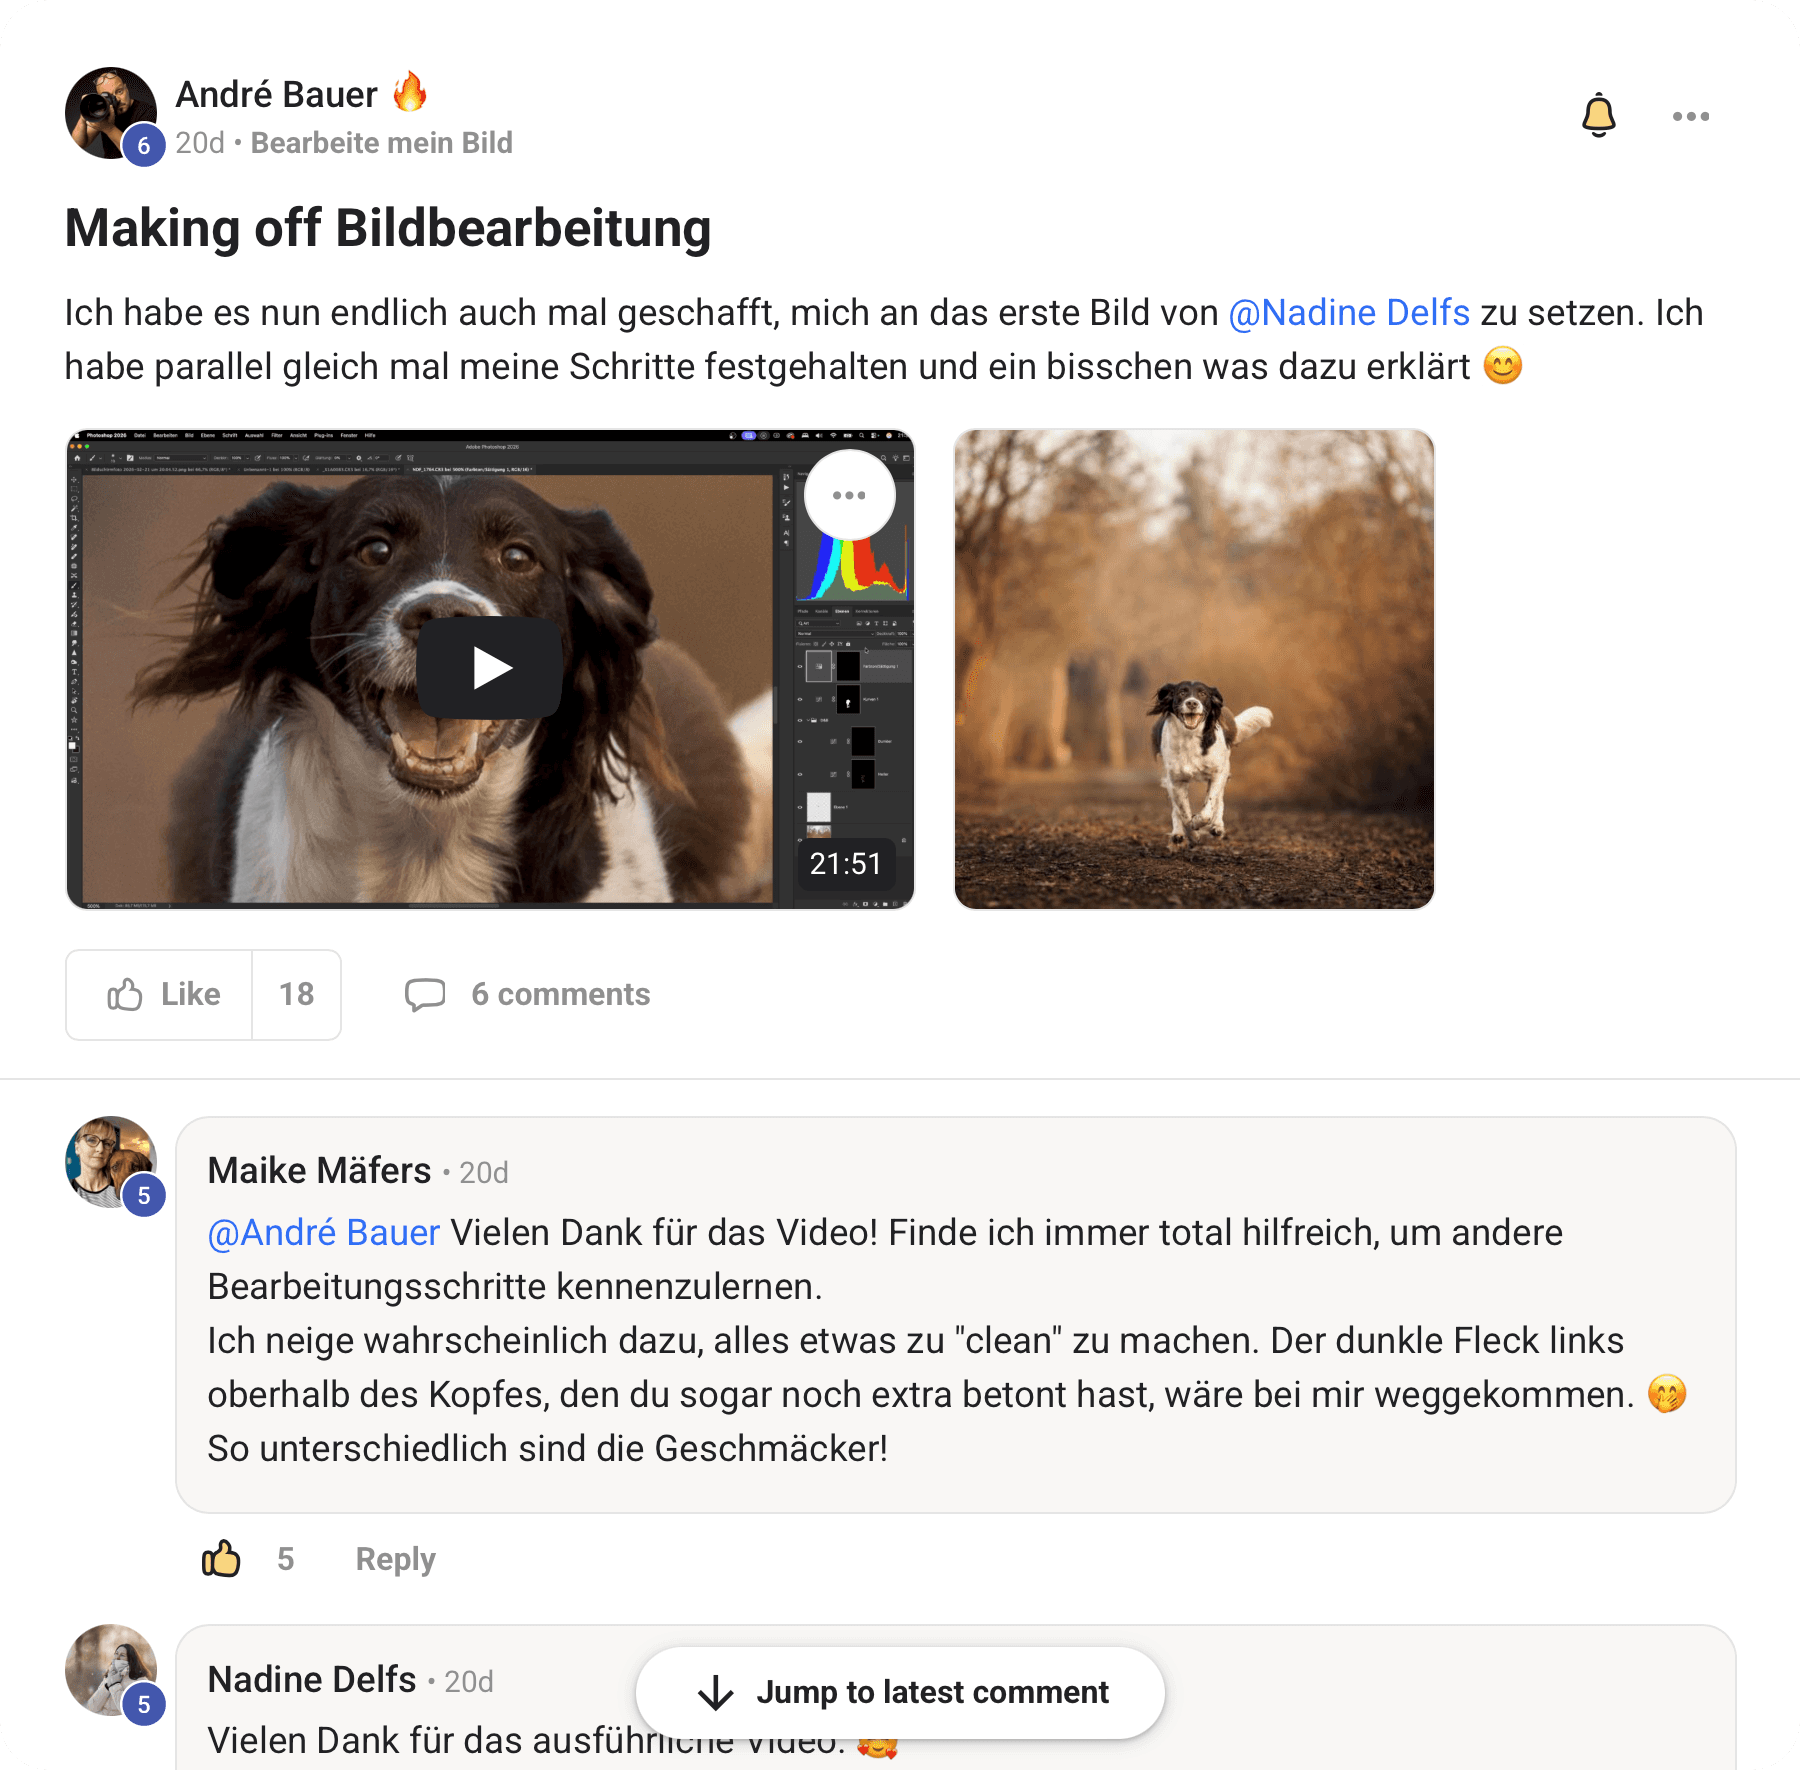
Task: Open Maike Mäfers' profile name
Action: [319, 1171]
